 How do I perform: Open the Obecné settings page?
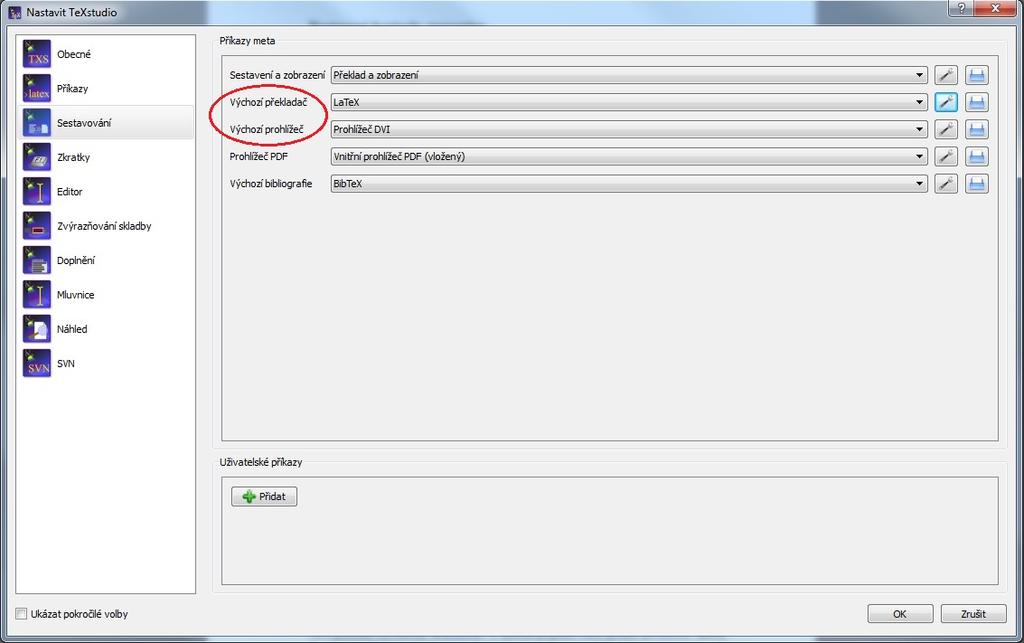(x=106, y=54)
